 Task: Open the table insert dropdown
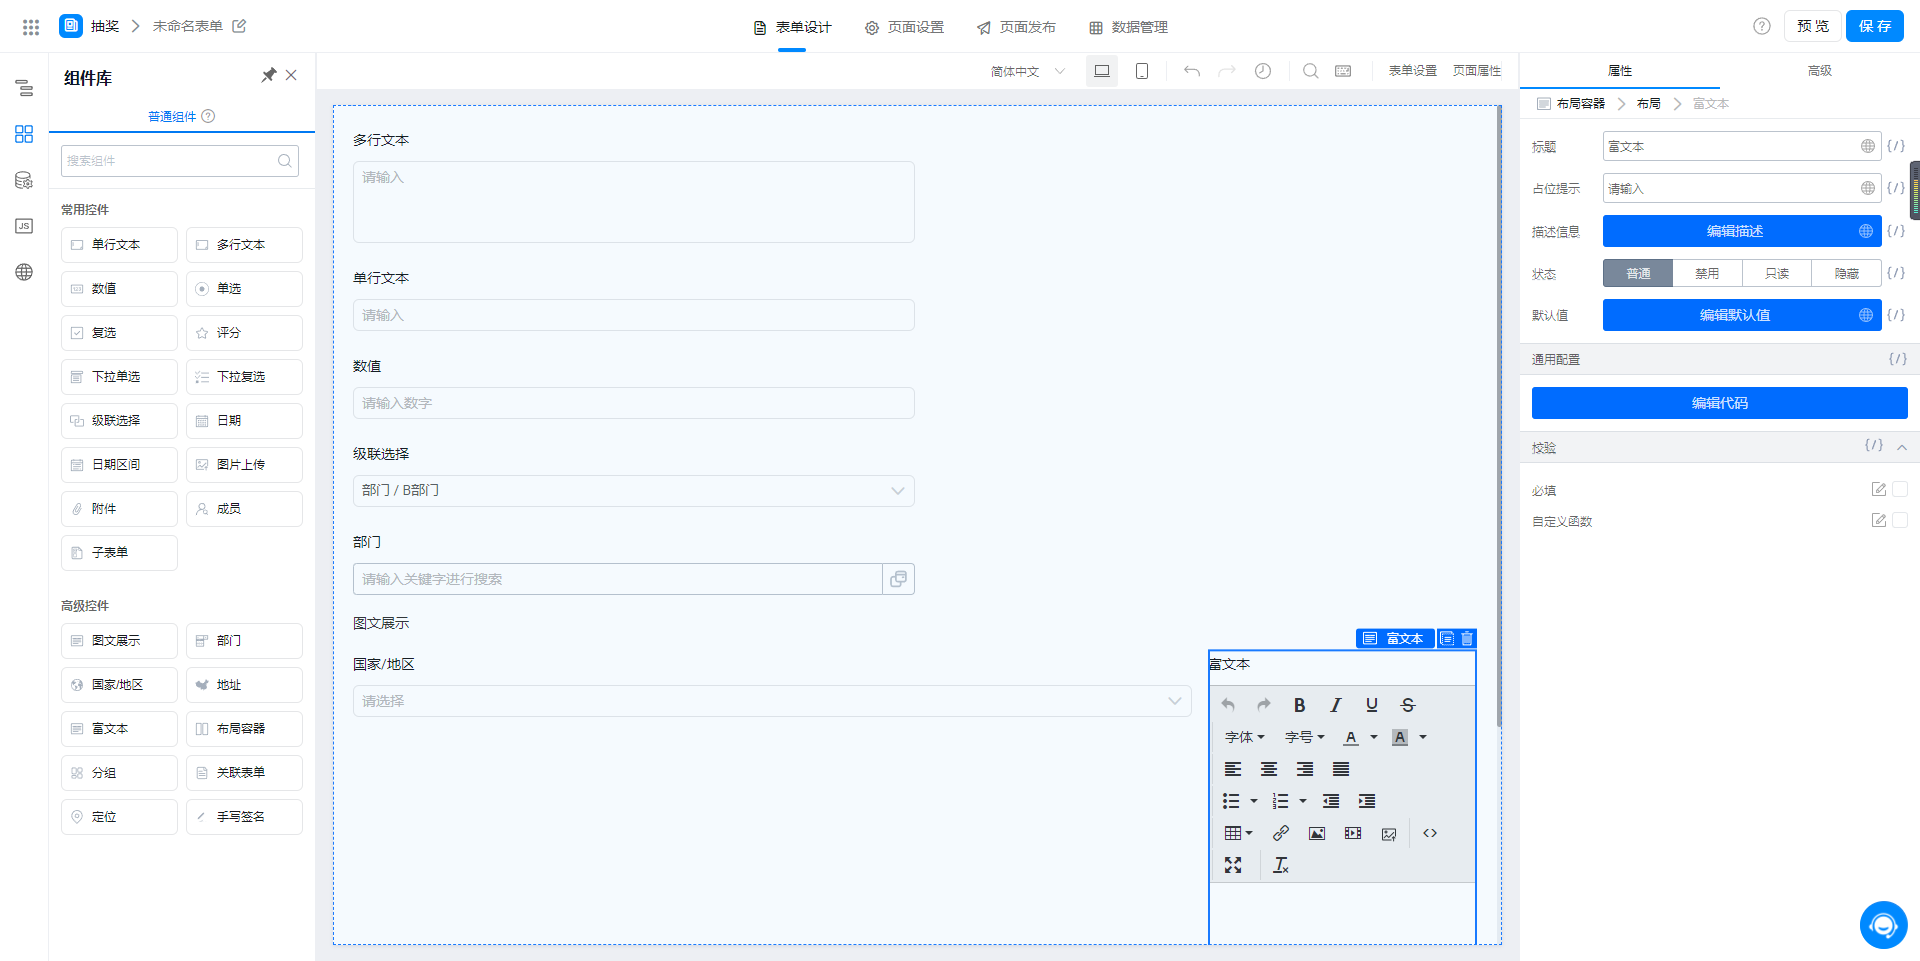1239,833
